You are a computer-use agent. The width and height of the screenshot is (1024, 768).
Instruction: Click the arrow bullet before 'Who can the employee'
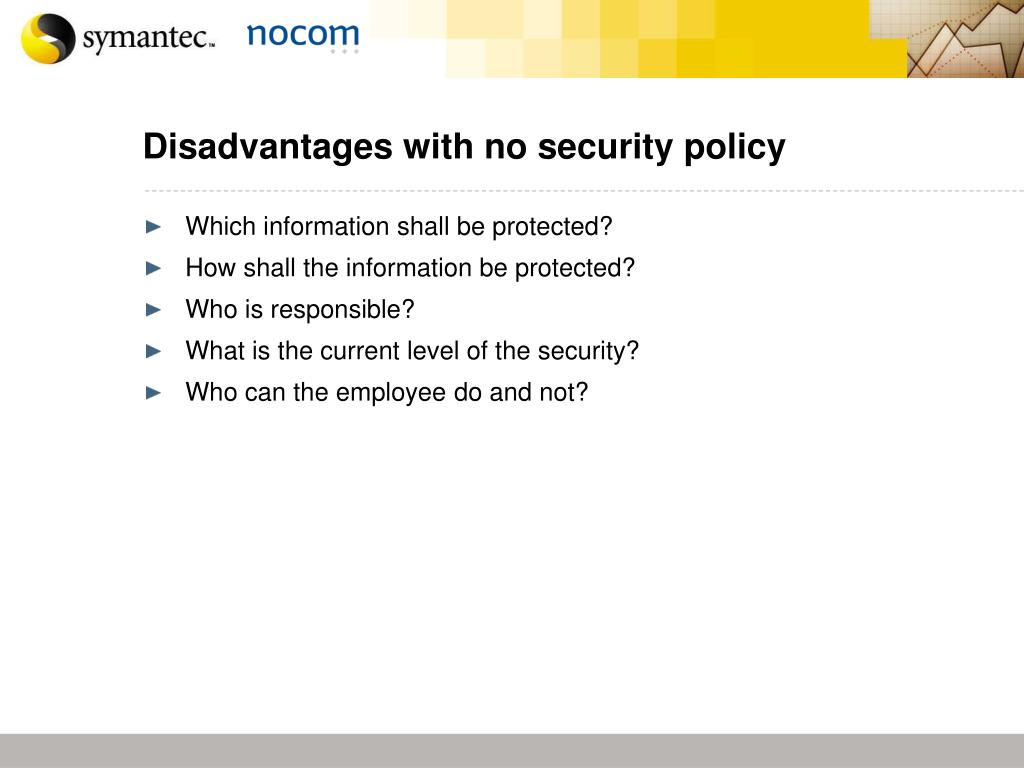point(153,392)
